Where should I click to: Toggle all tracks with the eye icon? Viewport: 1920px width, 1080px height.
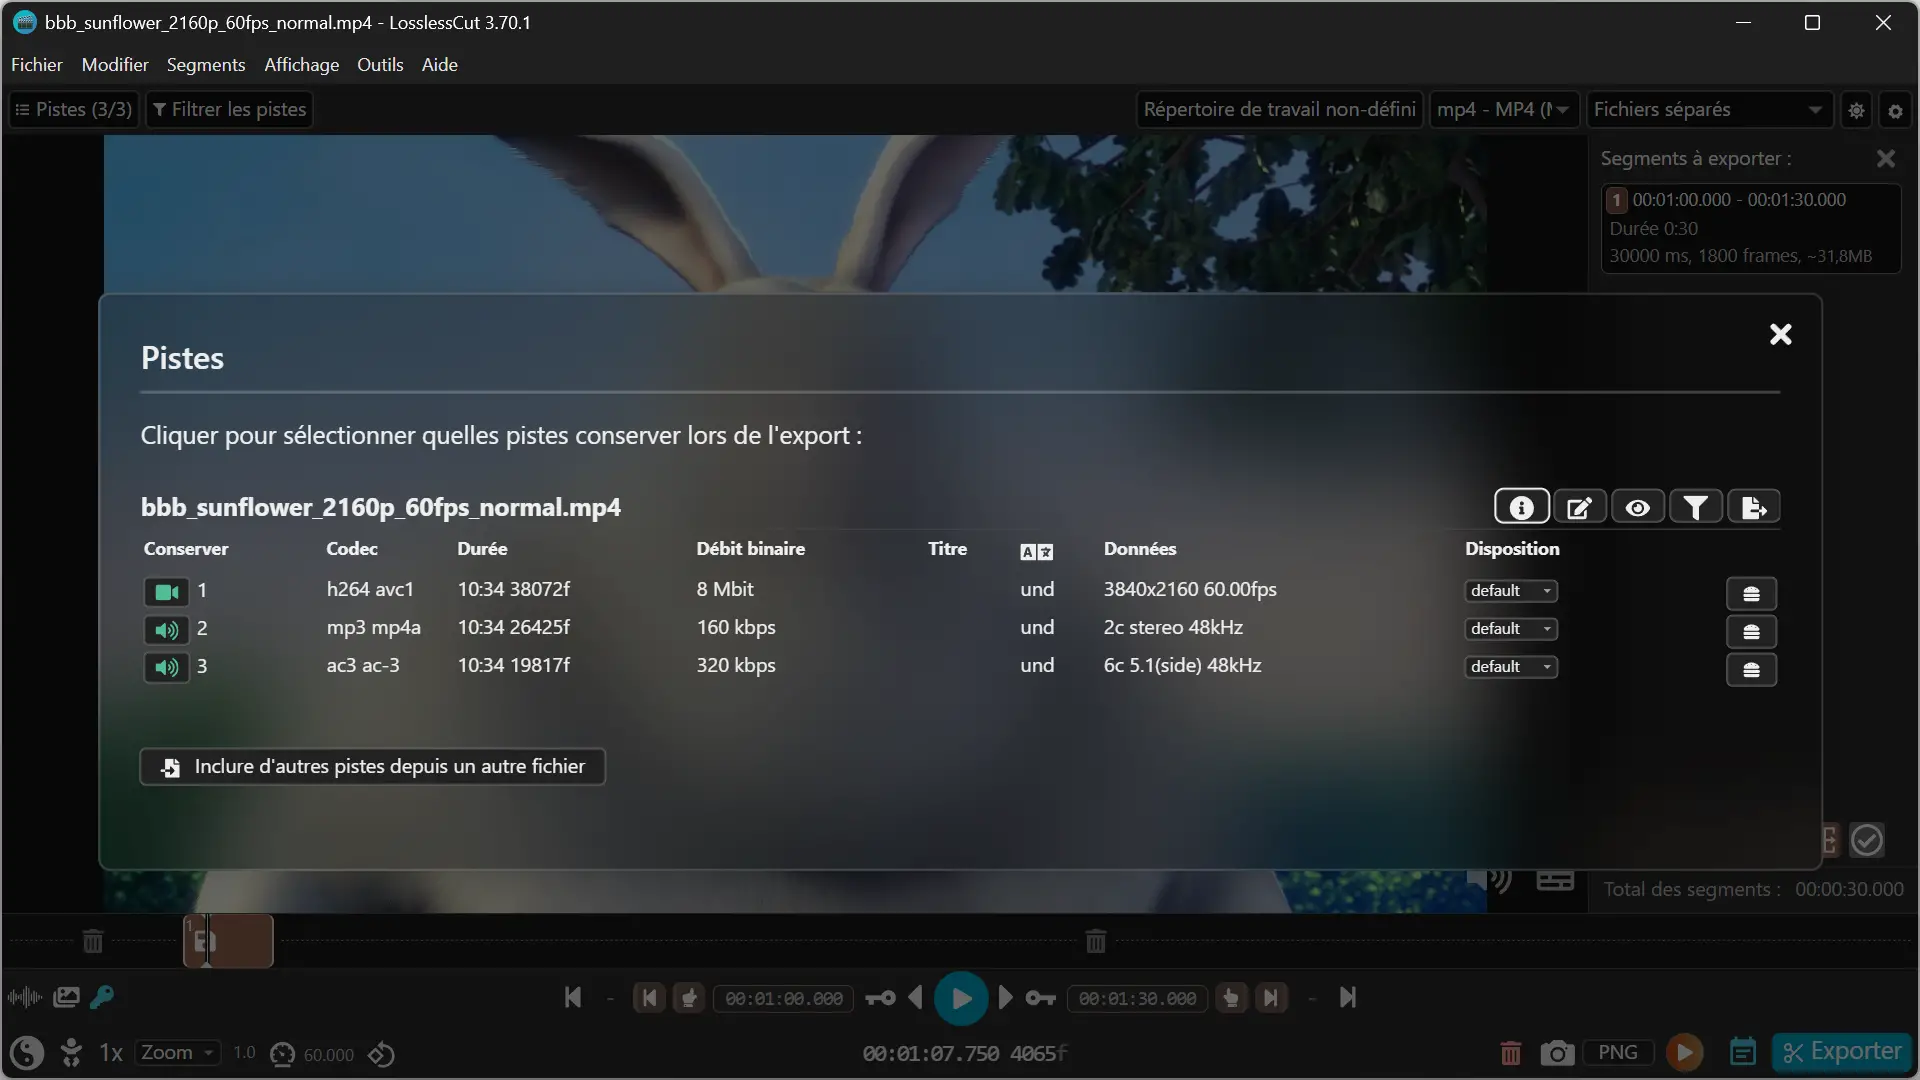click(1637, 508)
